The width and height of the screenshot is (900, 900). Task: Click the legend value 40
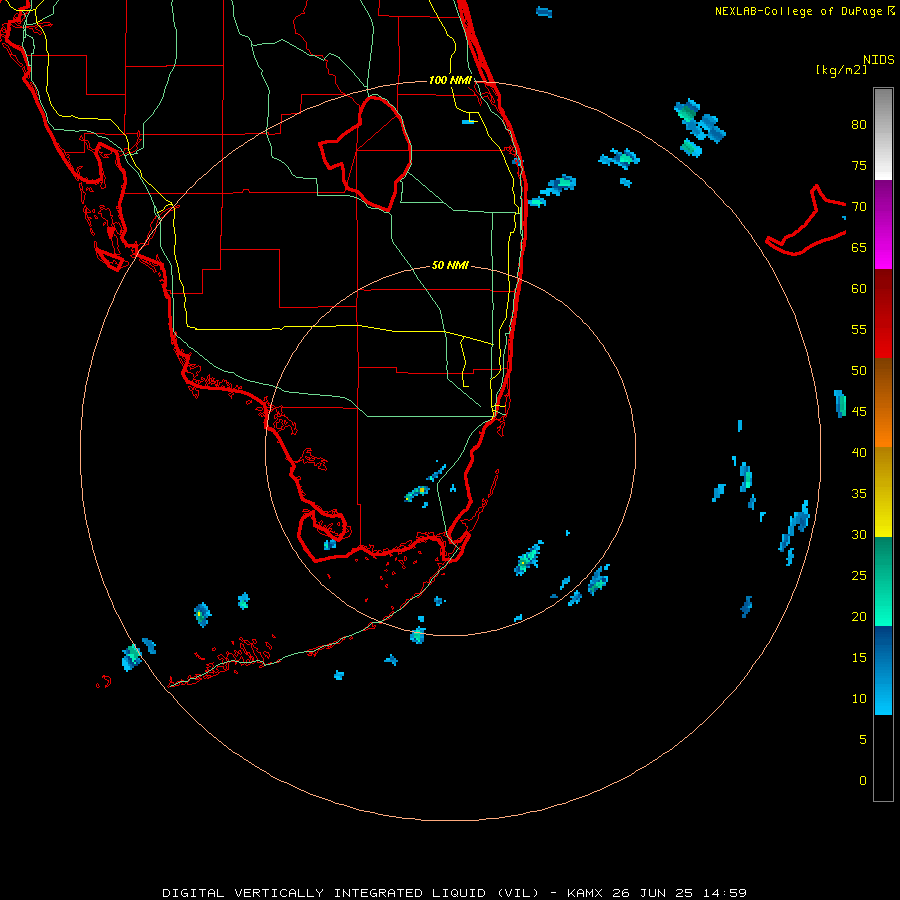tap(859, 452)
